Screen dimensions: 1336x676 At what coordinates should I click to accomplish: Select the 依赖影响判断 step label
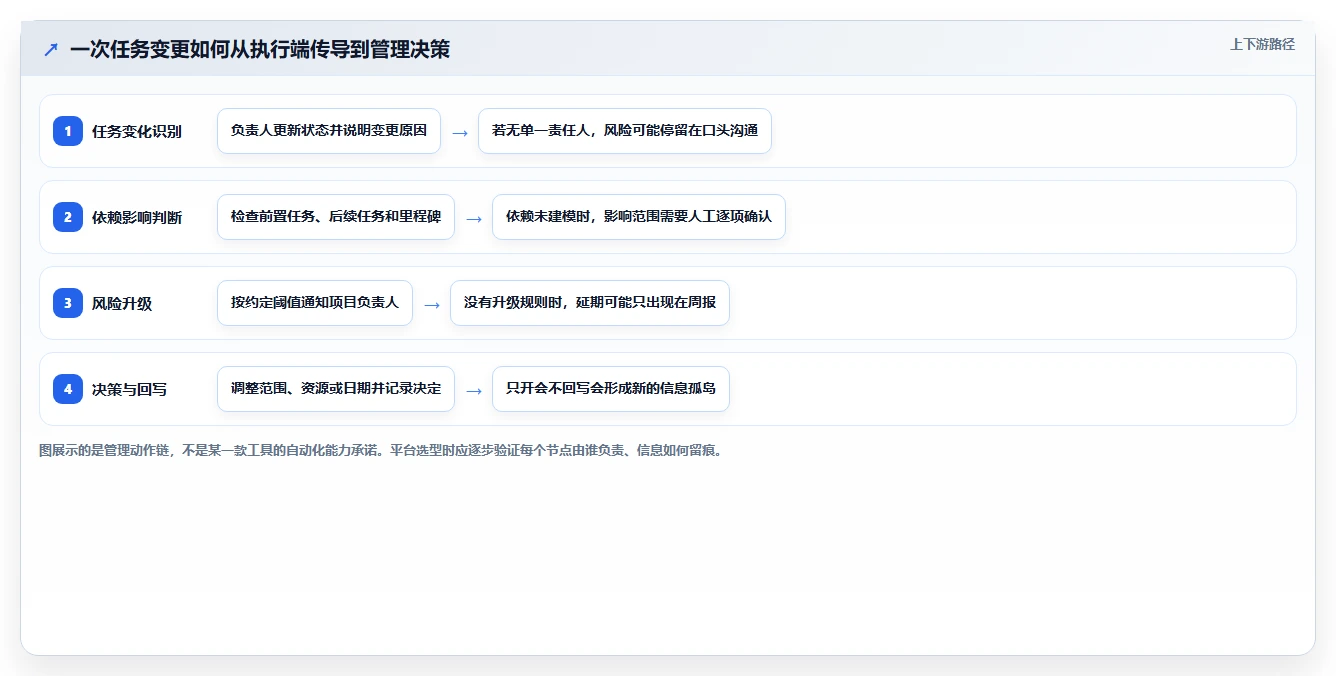pyautogui.click(x=137, y=217)
